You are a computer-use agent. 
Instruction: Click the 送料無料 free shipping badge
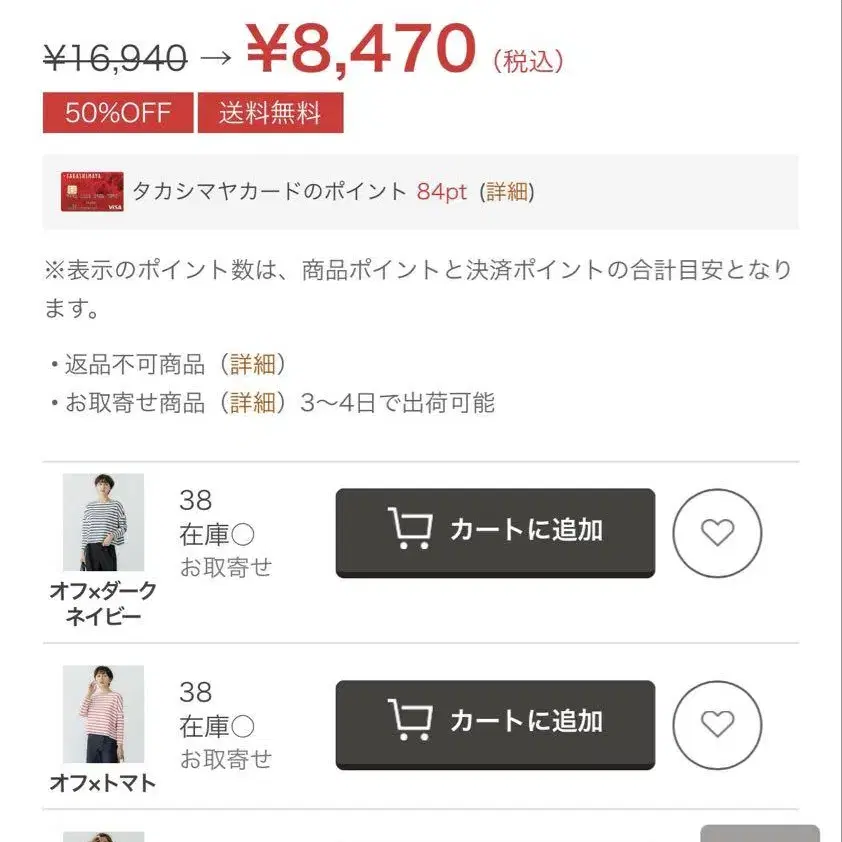(270, 113)
